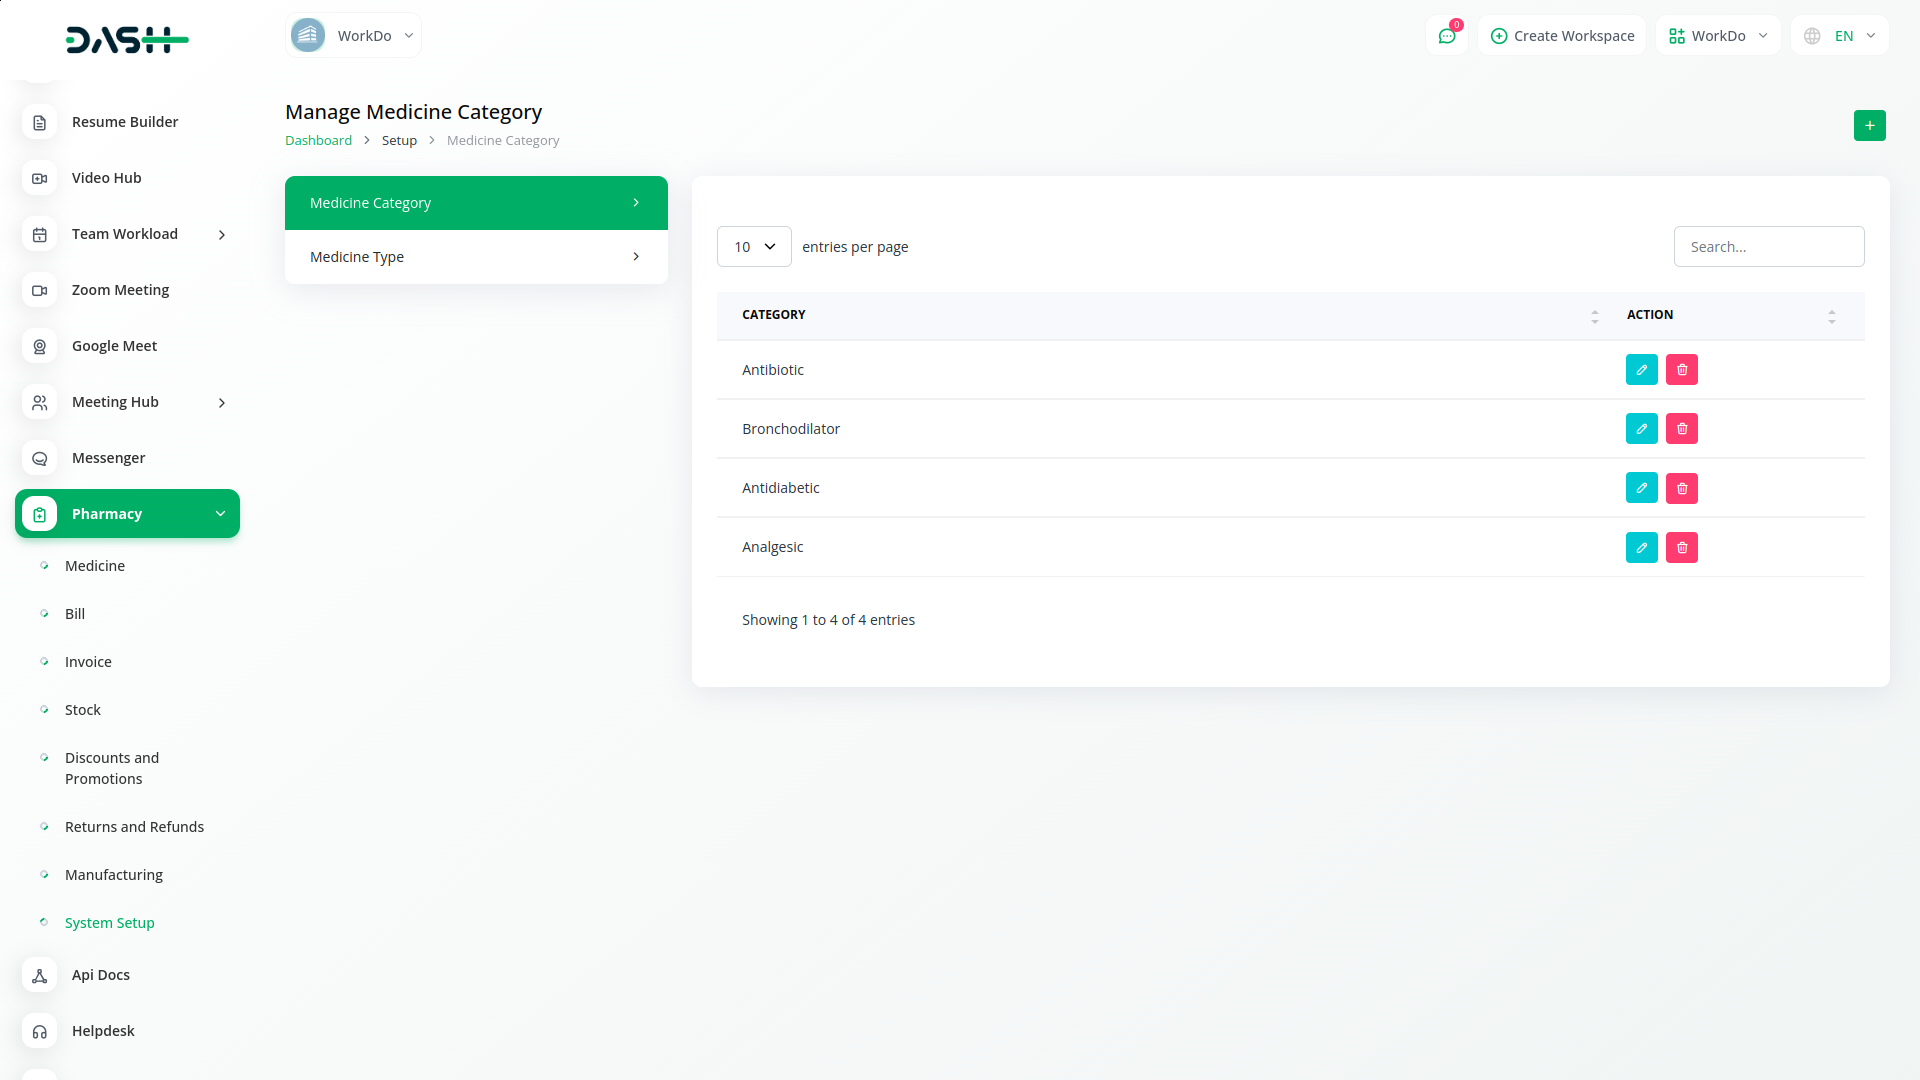Open Stock under Pharmacy menu
Viewport: 1920px width, 1080px height.
click(83, 710)
